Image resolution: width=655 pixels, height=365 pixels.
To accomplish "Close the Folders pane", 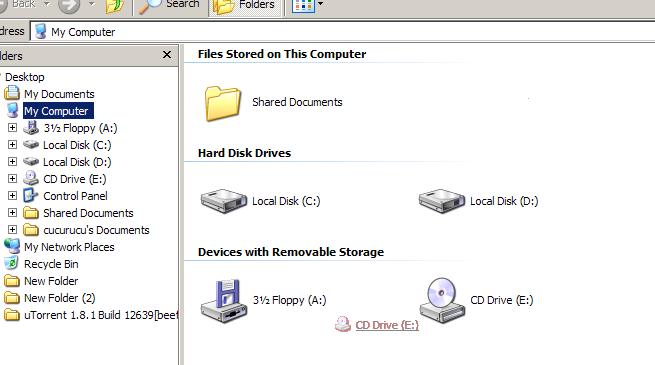I will 167,55.
